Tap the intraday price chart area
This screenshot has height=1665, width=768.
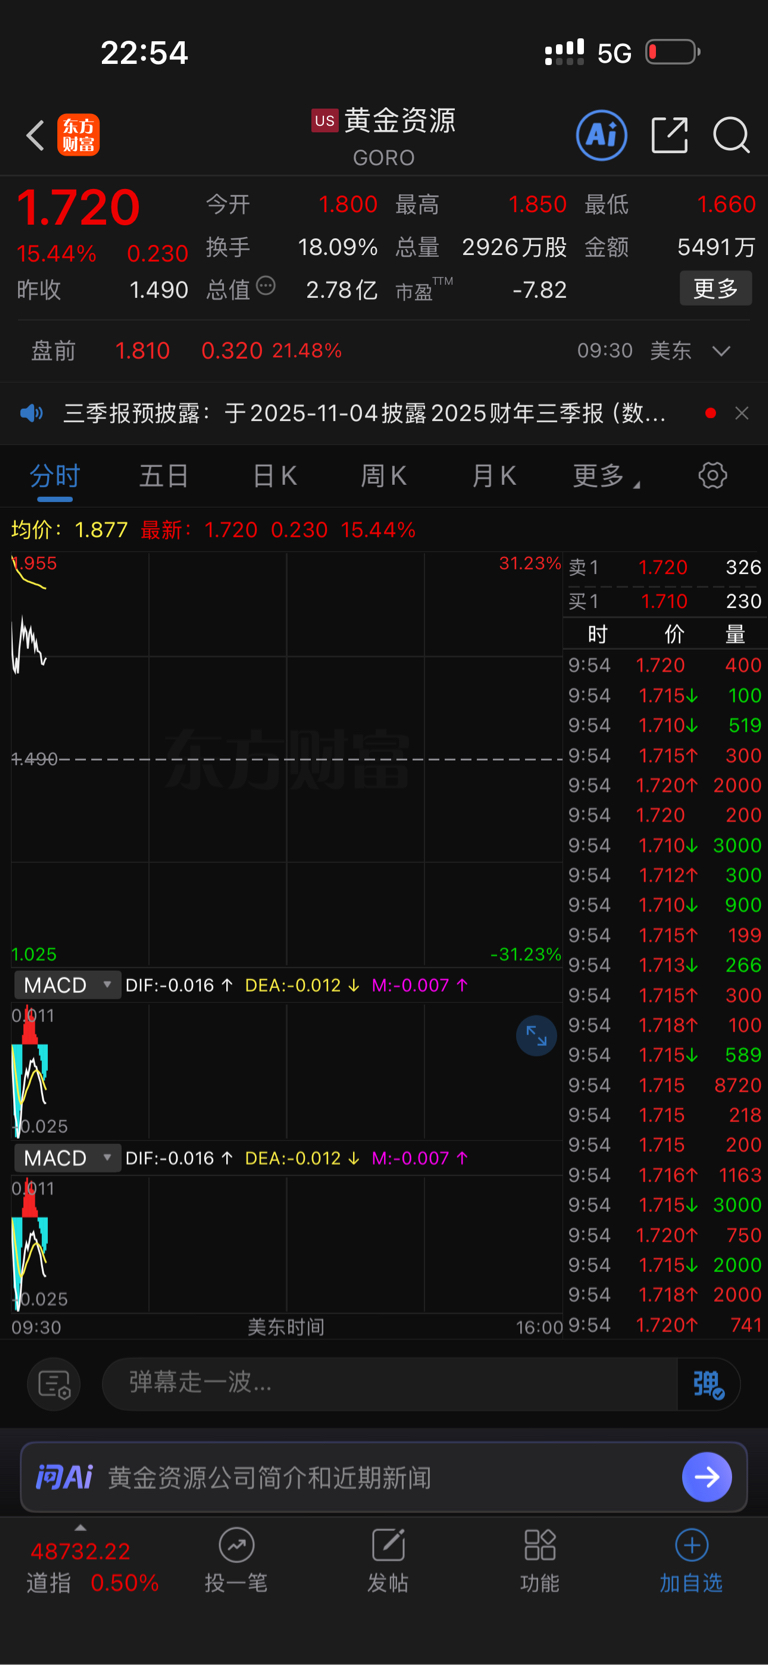coord(287,759)
